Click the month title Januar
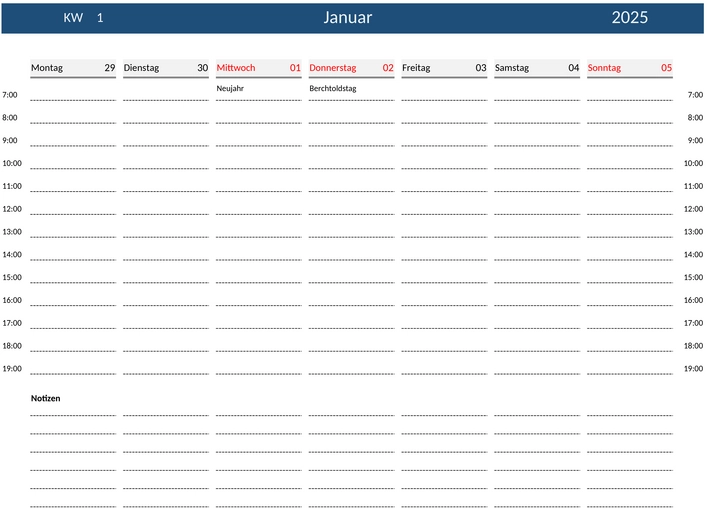 tap(348, 18)
